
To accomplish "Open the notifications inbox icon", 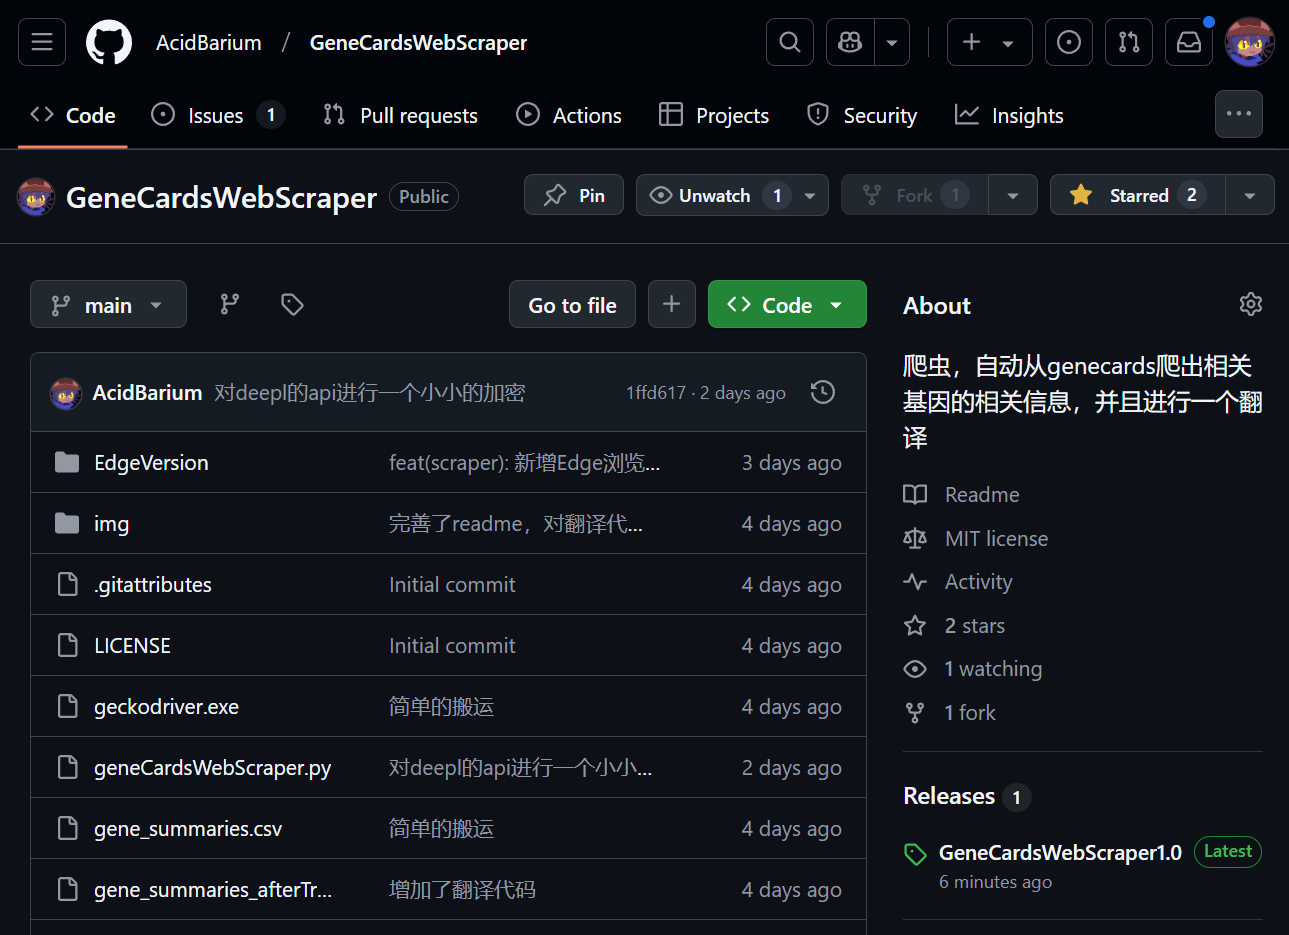I will (x=1189, y=42).
